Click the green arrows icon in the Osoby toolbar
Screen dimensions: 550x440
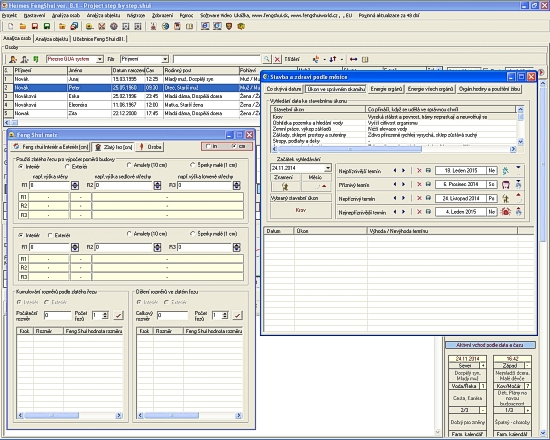[35, 59]
